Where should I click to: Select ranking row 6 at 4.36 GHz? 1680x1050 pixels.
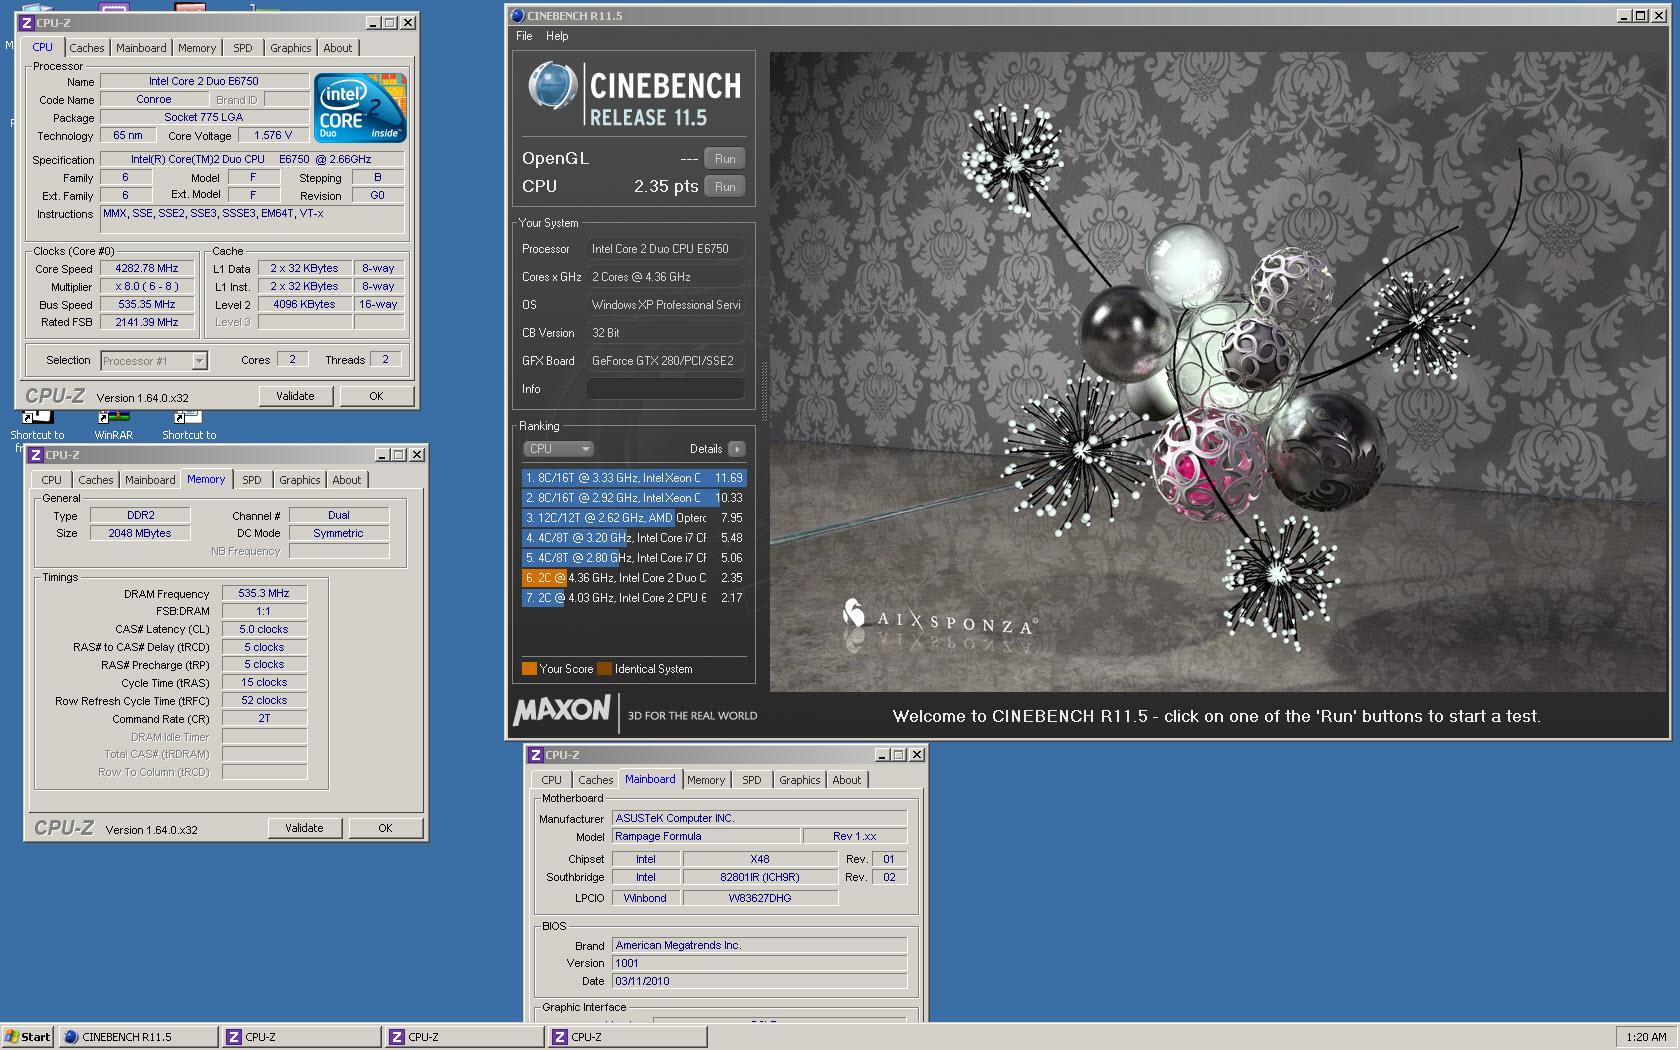click(634, 578)
